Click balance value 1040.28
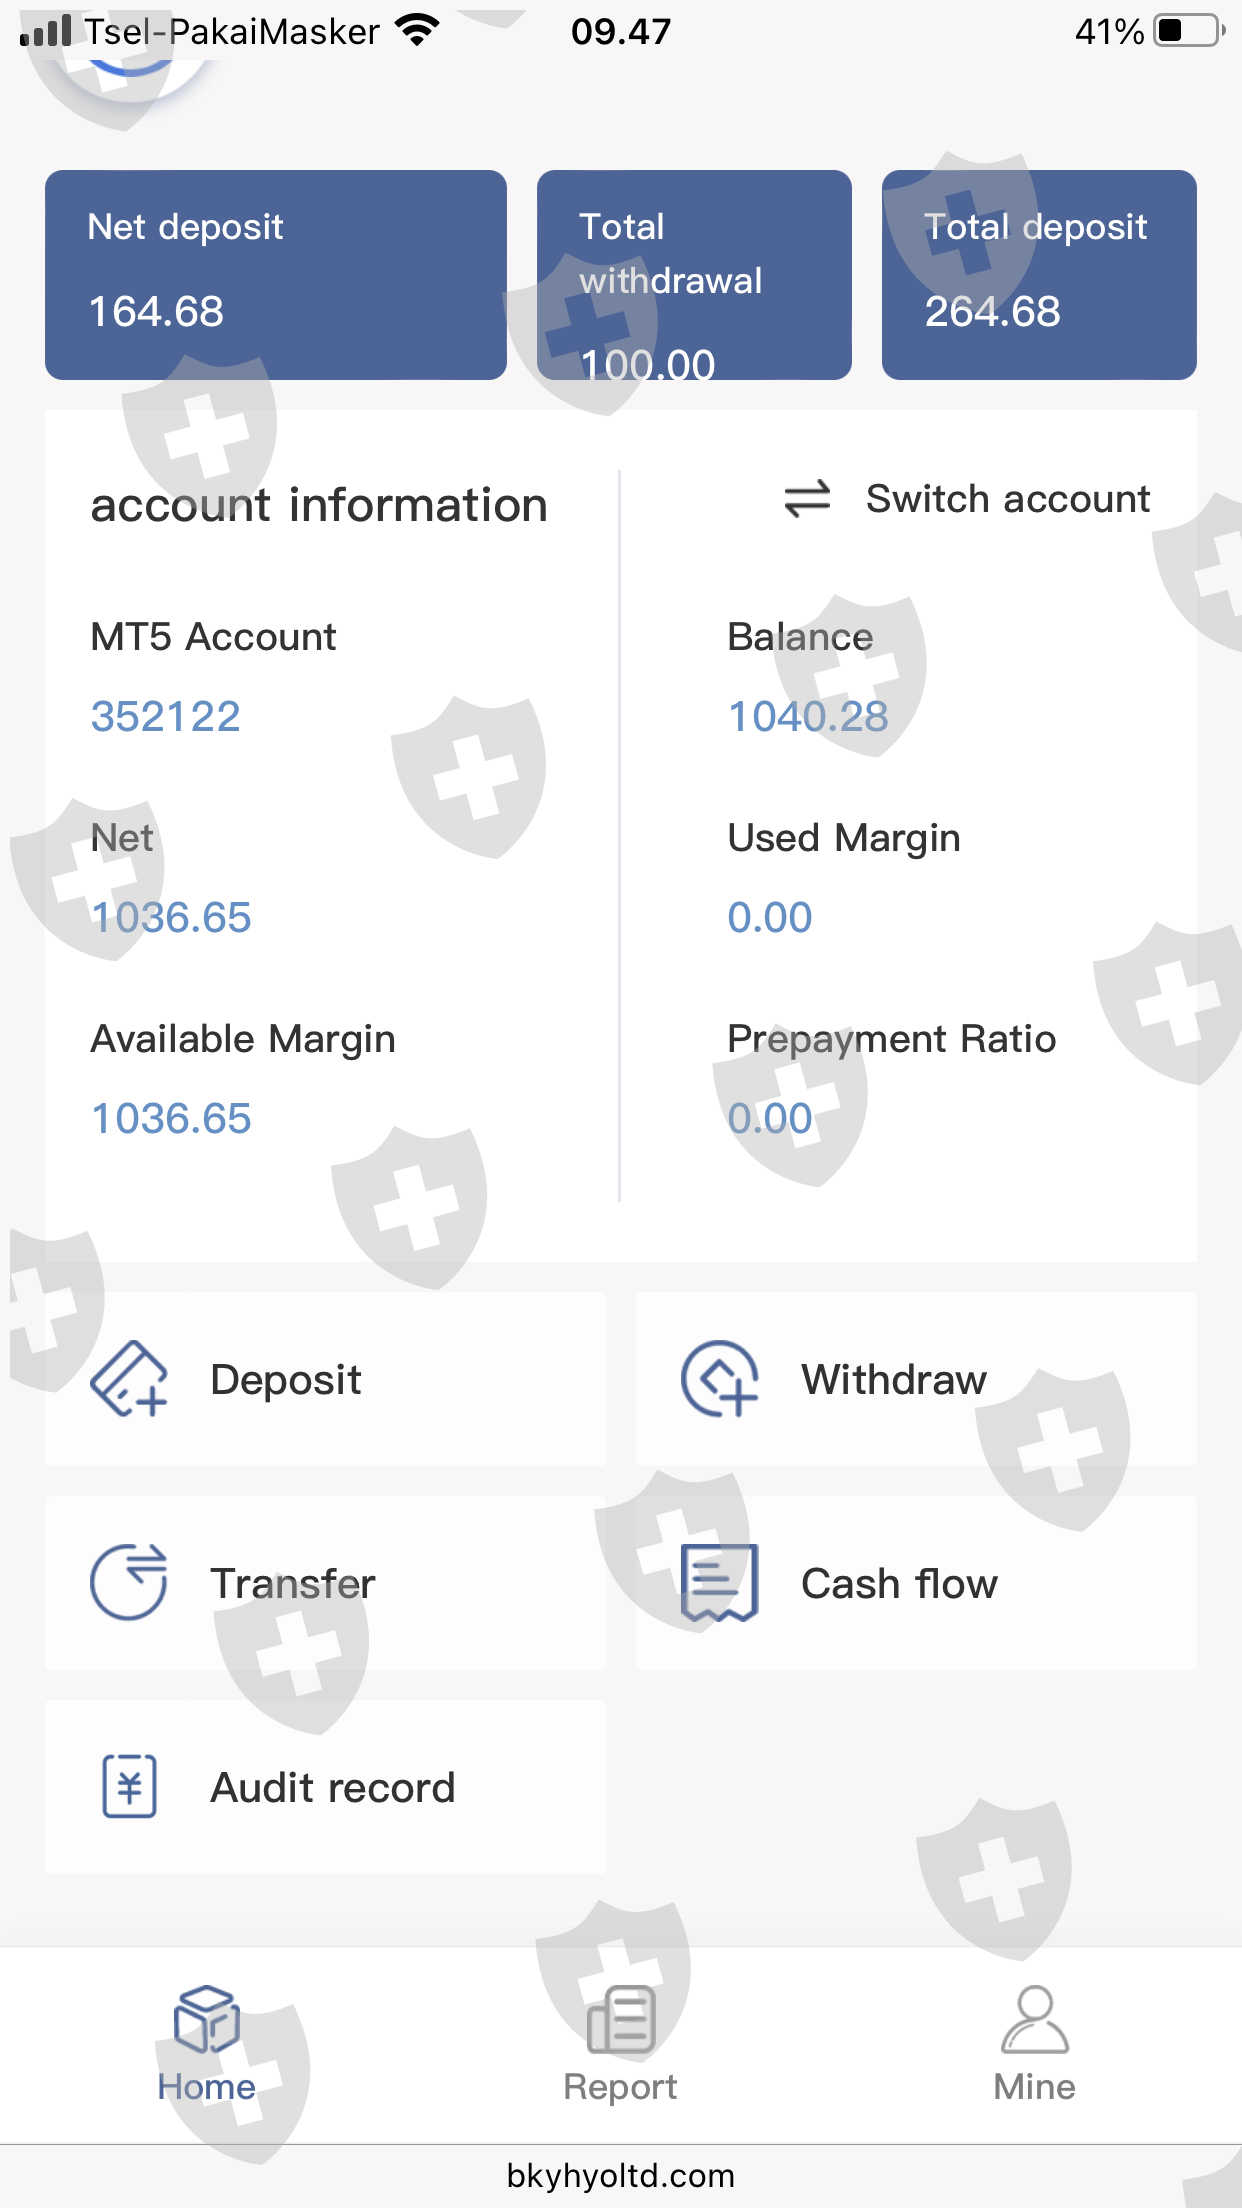The height and width of the screenshot is (2208, 1242). 808,716
